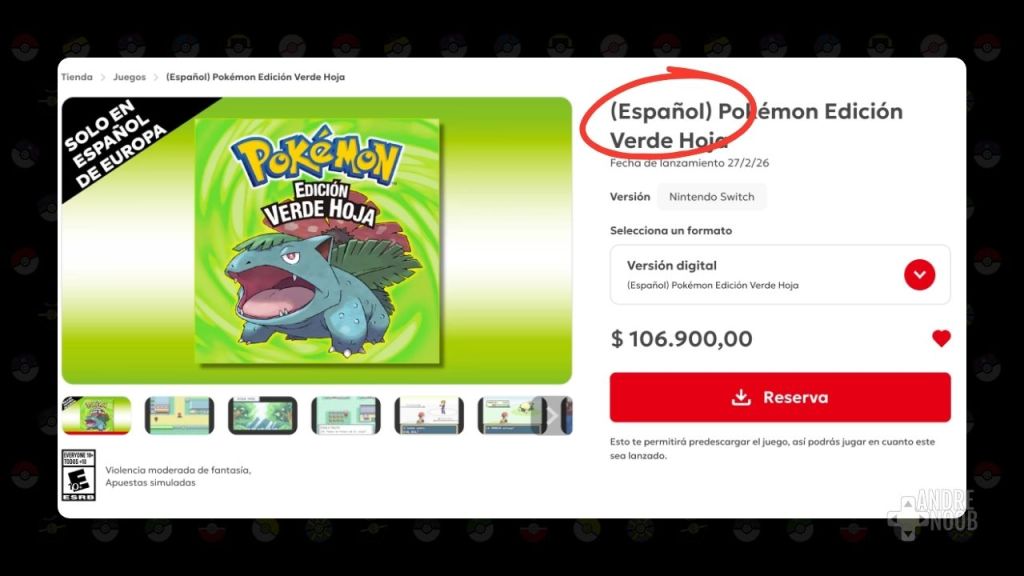Image resolution: width=1024 pixels, height=576 pixels.
Task: Open the Tienda breadcrumb link
Action: point(77,77)
